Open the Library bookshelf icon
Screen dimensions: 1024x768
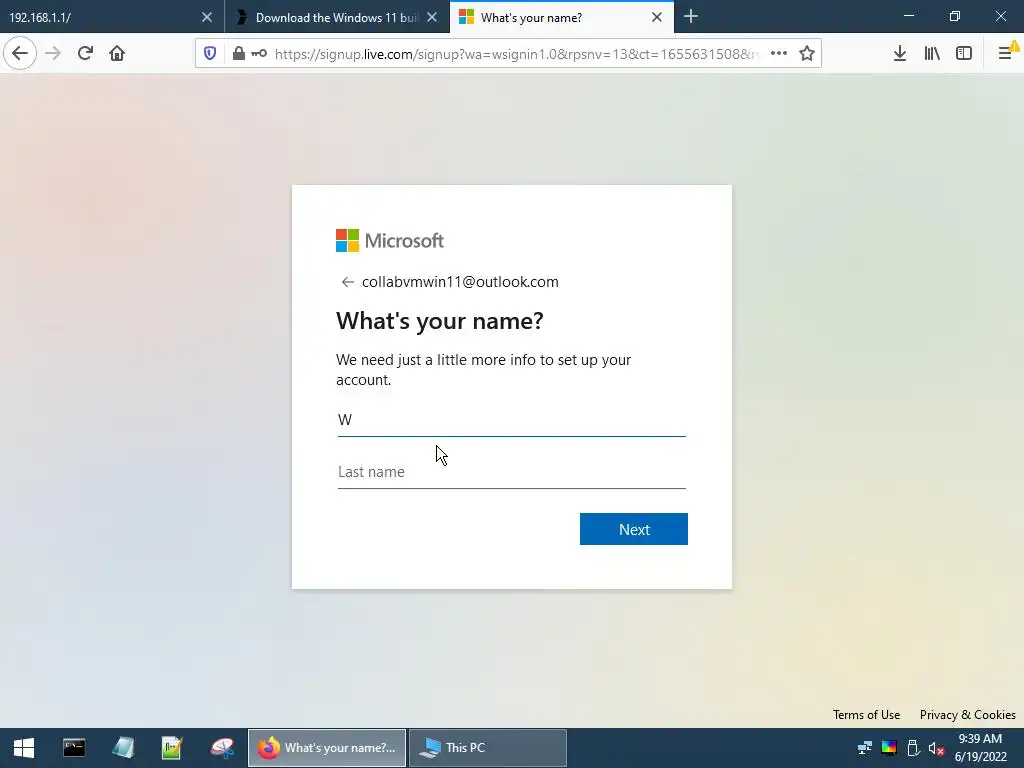932,54
